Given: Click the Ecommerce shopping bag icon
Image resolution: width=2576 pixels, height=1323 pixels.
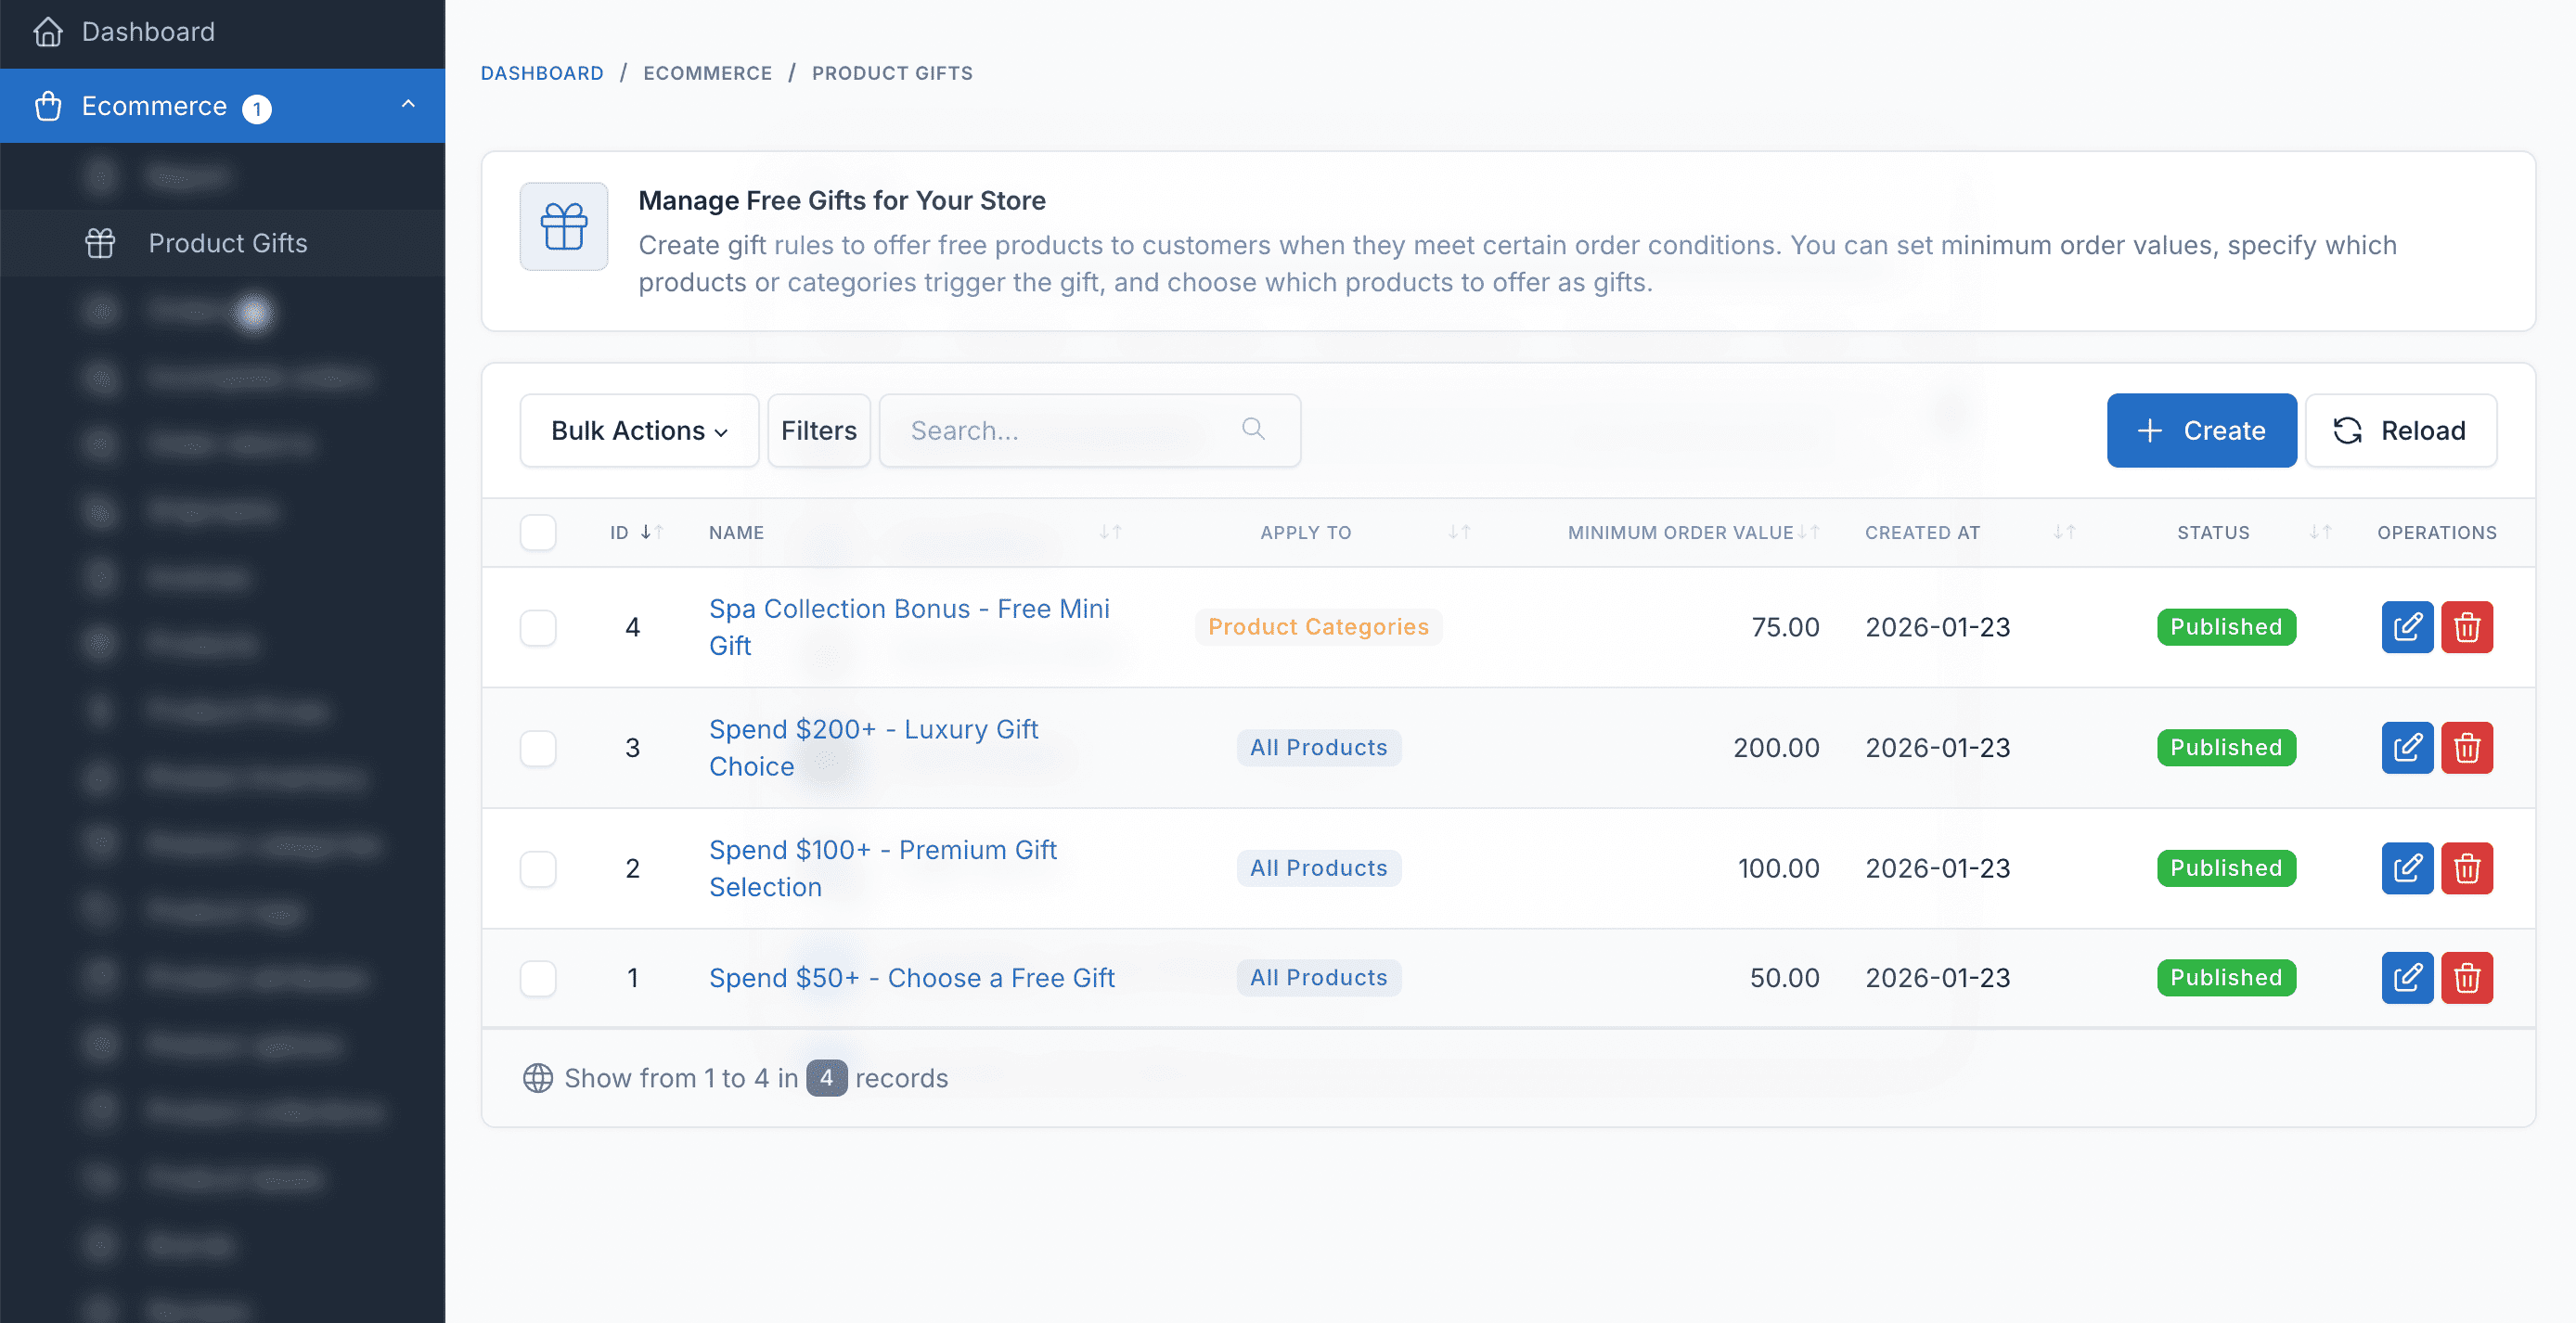Looking at the screenshot, I should tap(48, 105).
